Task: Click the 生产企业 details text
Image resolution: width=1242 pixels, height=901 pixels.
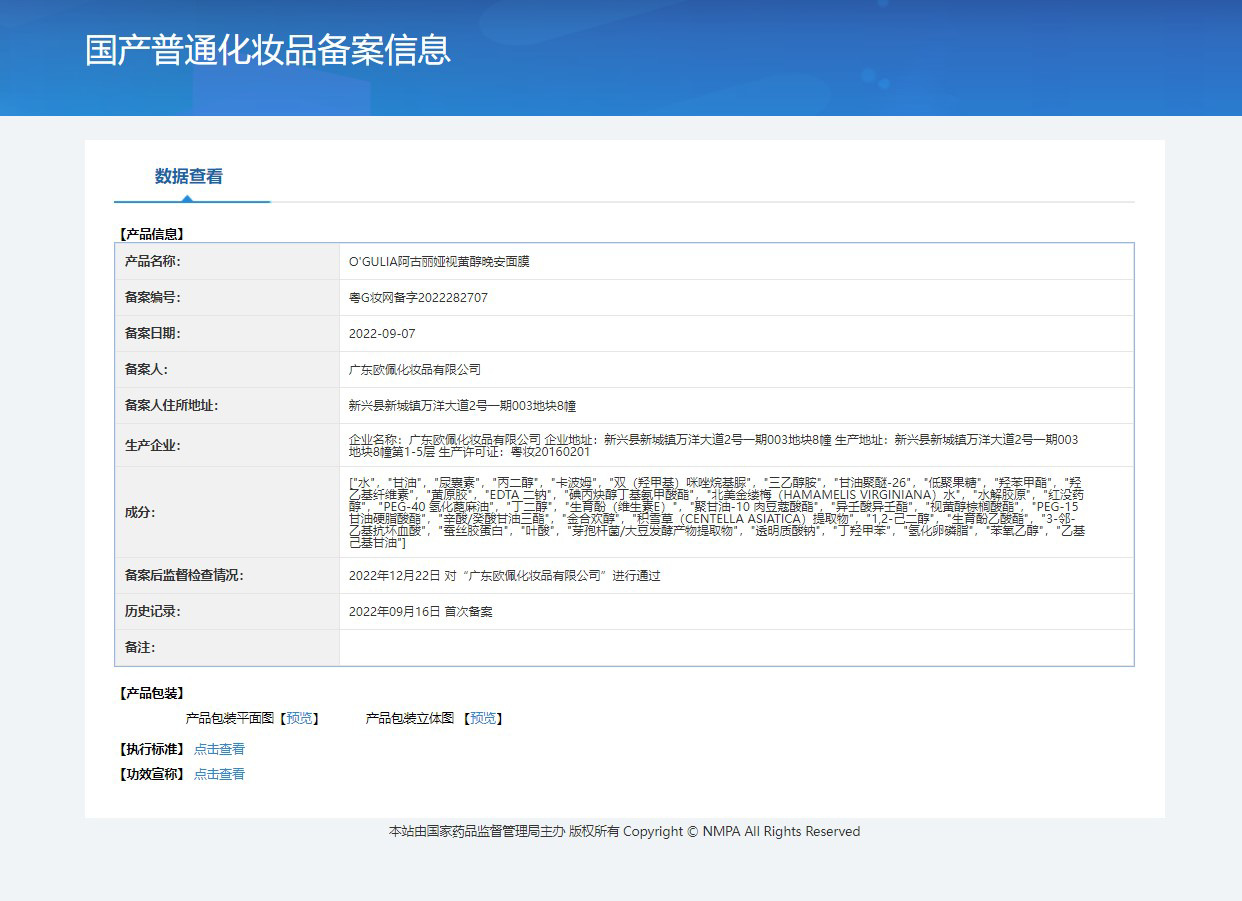Action: (714, 445)
